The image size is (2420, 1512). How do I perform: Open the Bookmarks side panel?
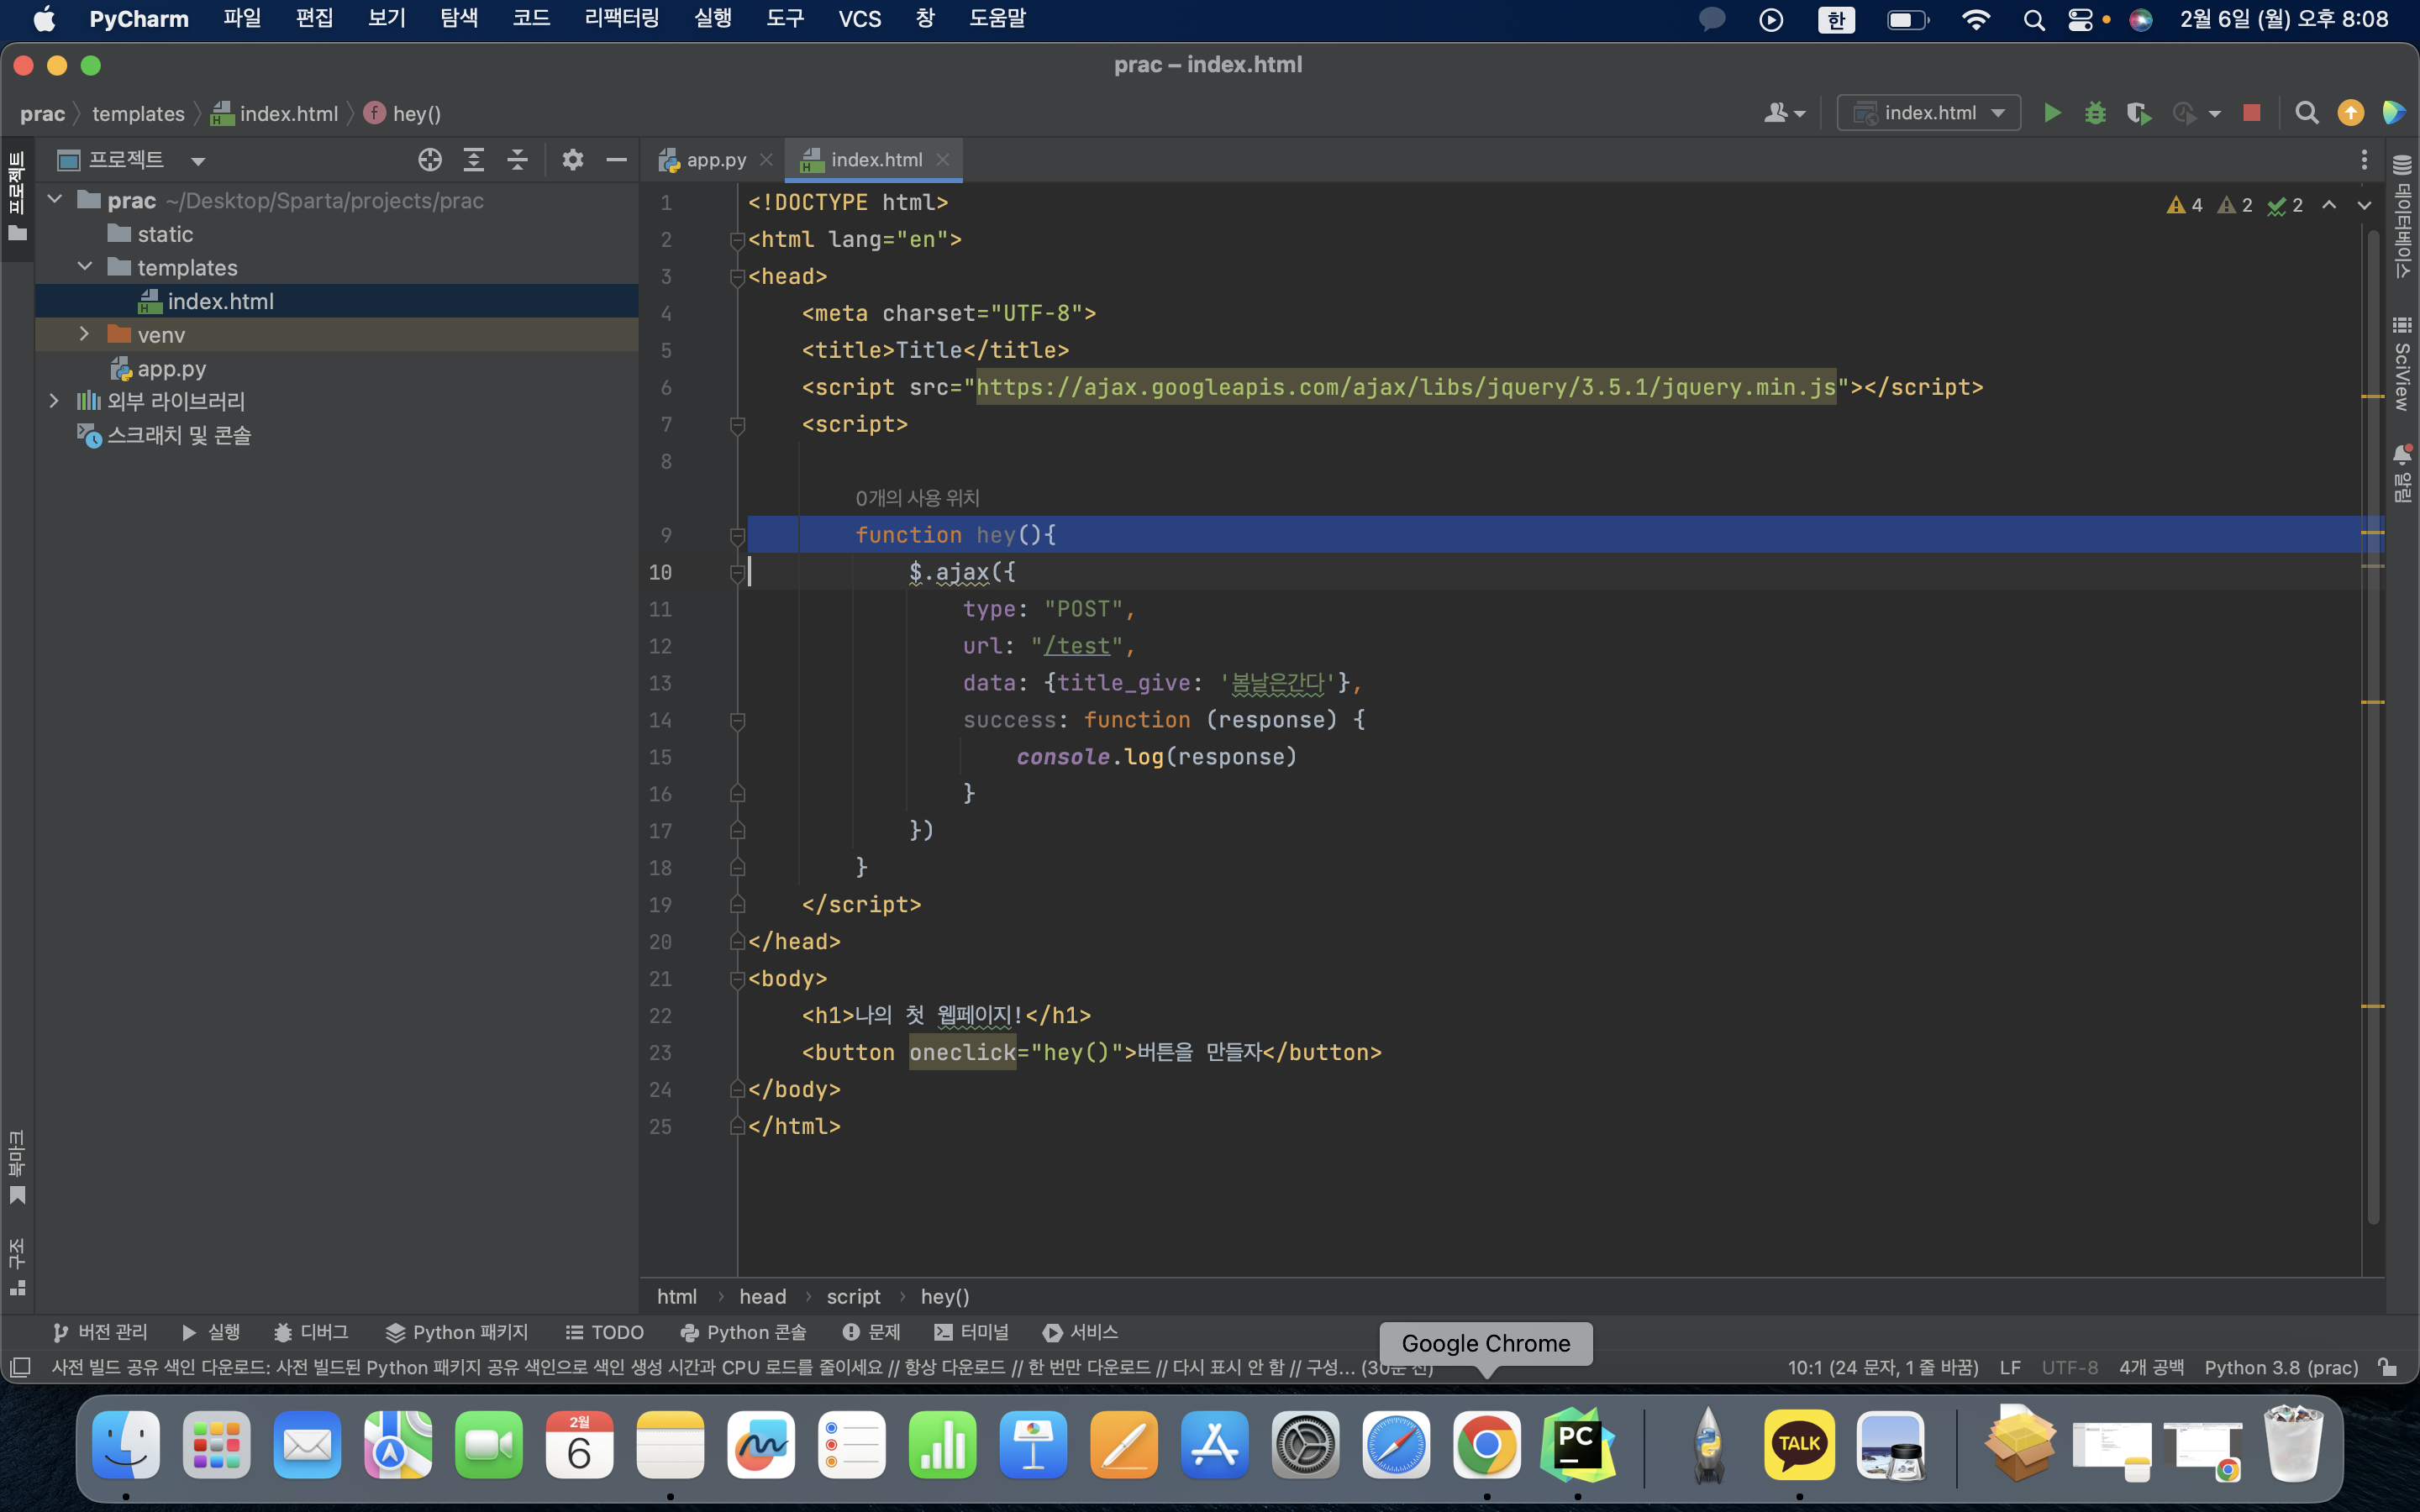[17, 1167]
